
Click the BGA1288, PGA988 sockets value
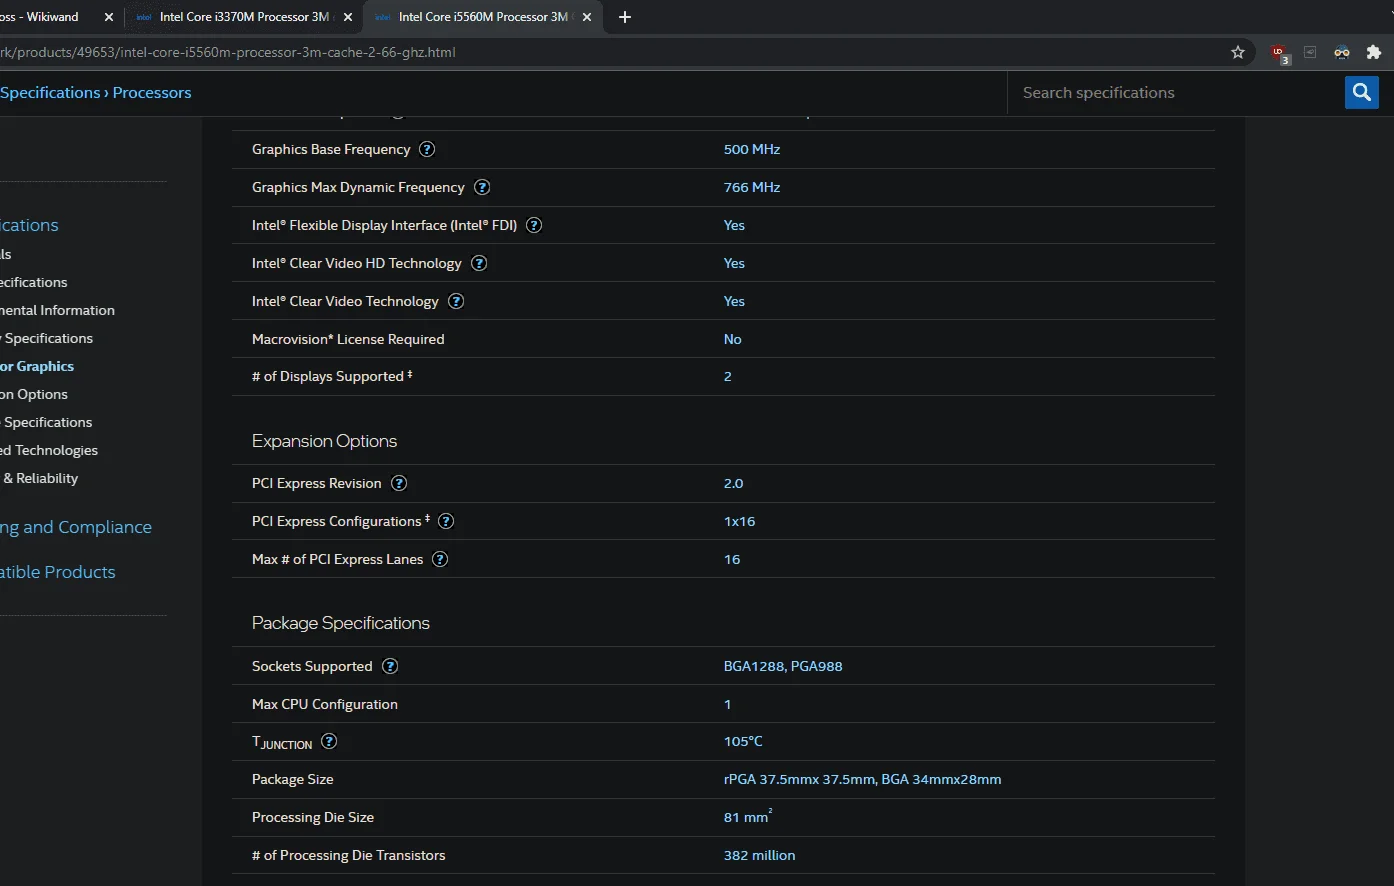(x=783, y=666)
